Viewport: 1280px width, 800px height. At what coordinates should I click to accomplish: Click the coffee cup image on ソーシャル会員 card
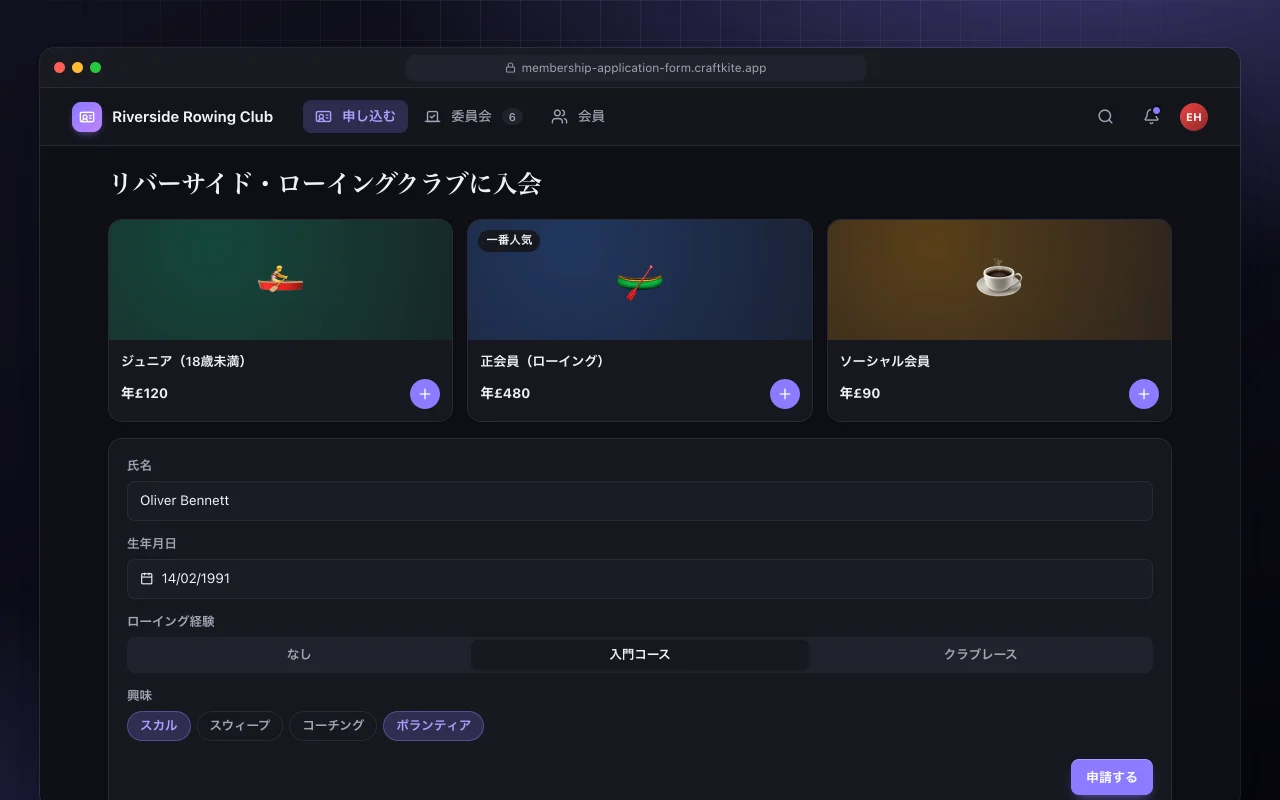999,279
